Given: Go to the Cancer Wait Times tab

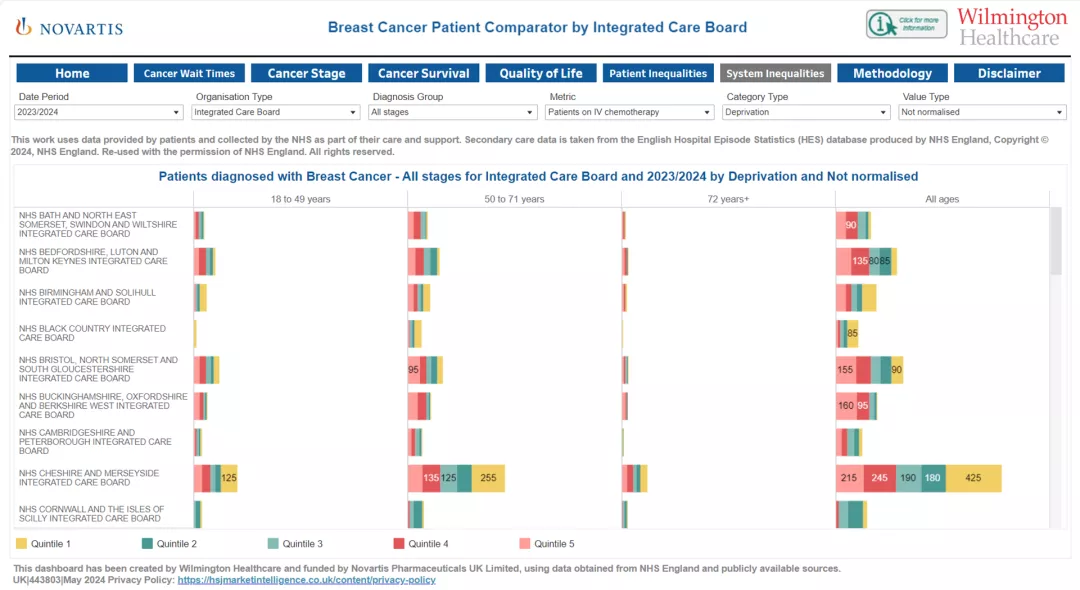Looking at the screenshot, I should tap(189, 73).
